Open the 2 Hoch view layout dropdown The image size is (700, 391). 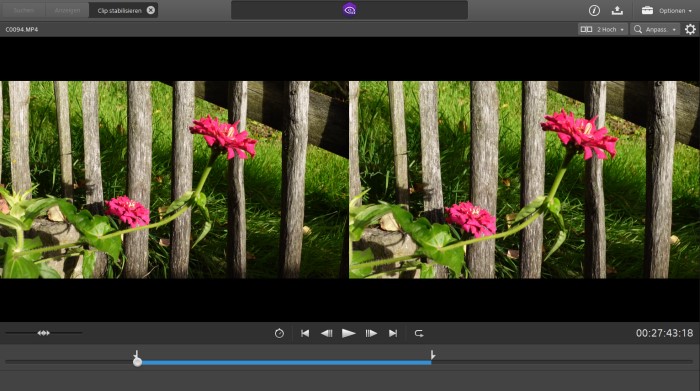click(602, 29)
